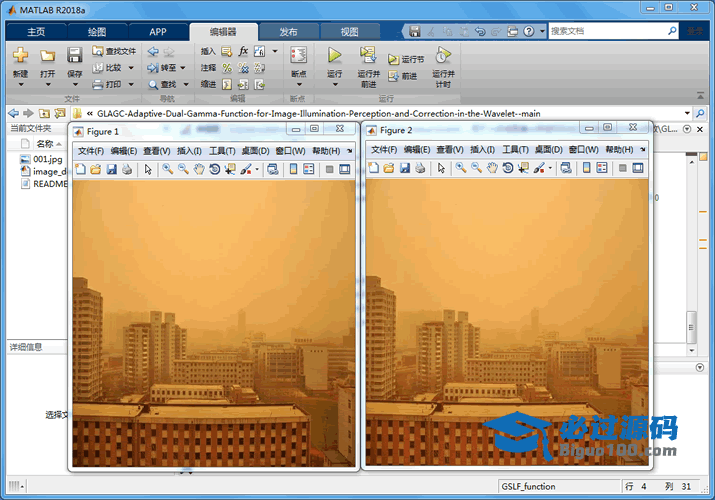Open 工具(T) menu in Figure 2
The height and width of the screenshot is (500, 715).
point(515,149)
